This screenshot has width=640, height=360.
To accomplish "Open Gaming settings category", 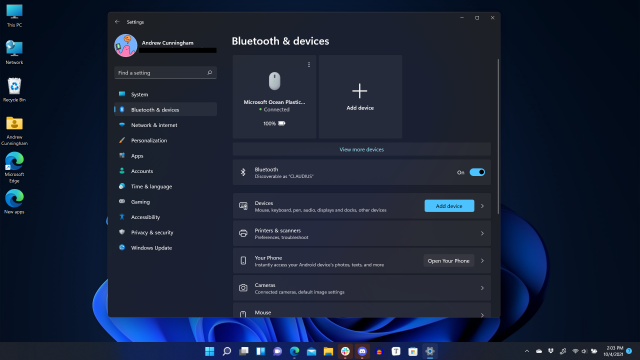I will pyautogui.click(x=165, y=202).
